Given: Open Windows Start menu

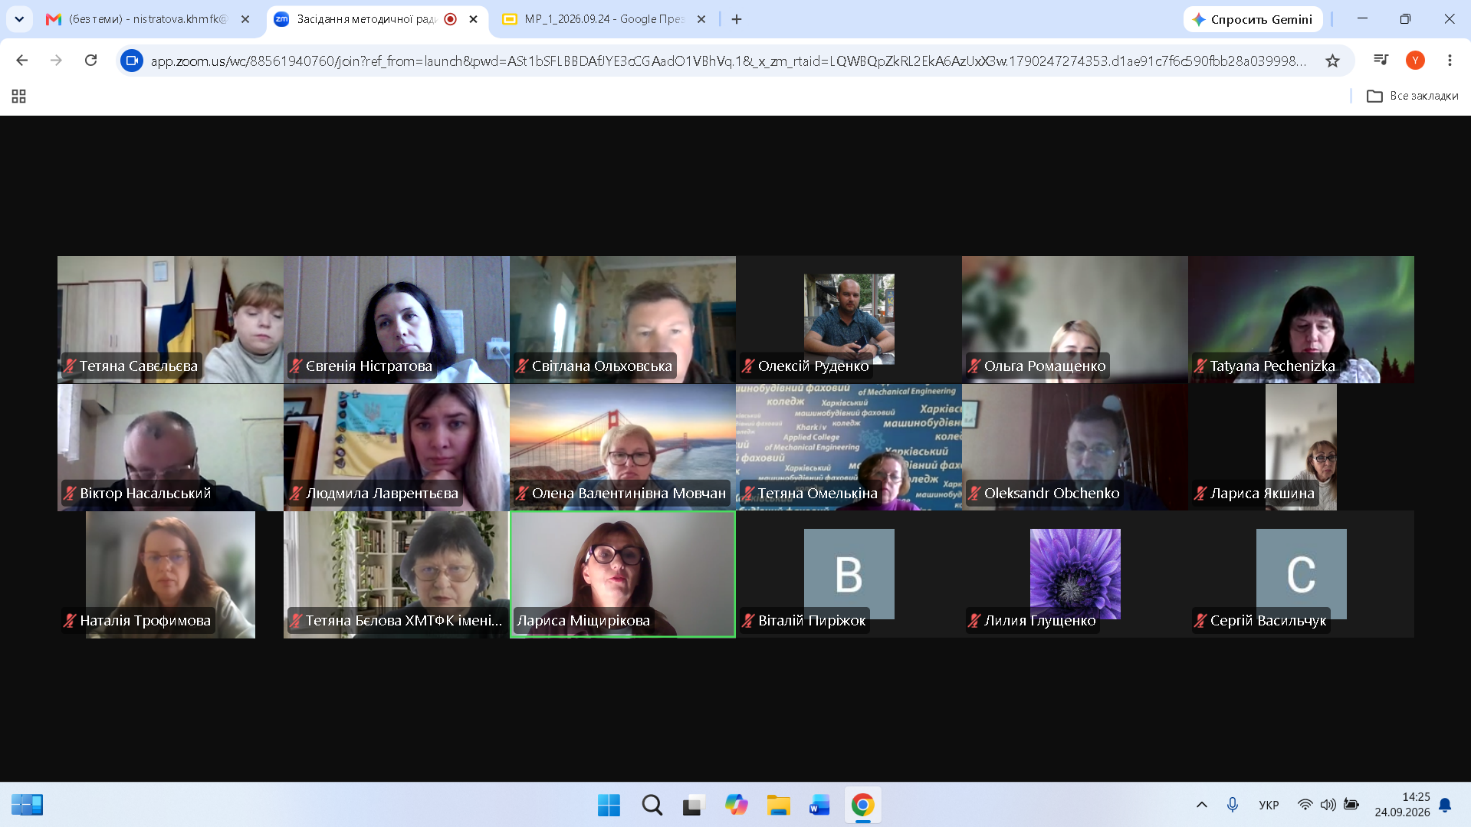Looking at the screenshot, I should [608, 805].
